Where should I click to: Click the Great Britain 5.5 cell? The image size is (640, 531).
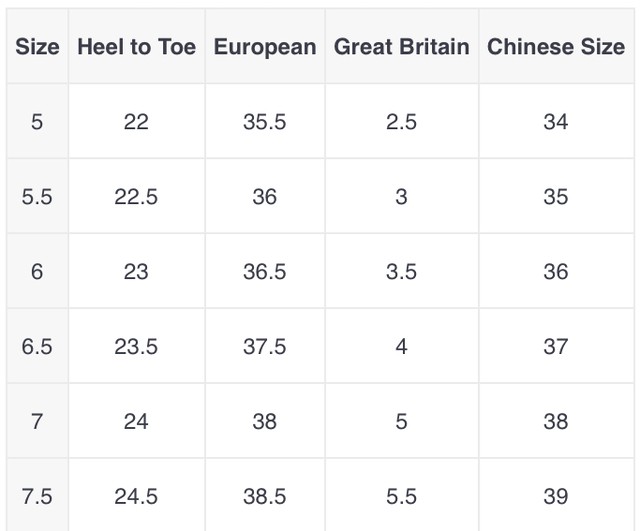(x=402, y=496)
